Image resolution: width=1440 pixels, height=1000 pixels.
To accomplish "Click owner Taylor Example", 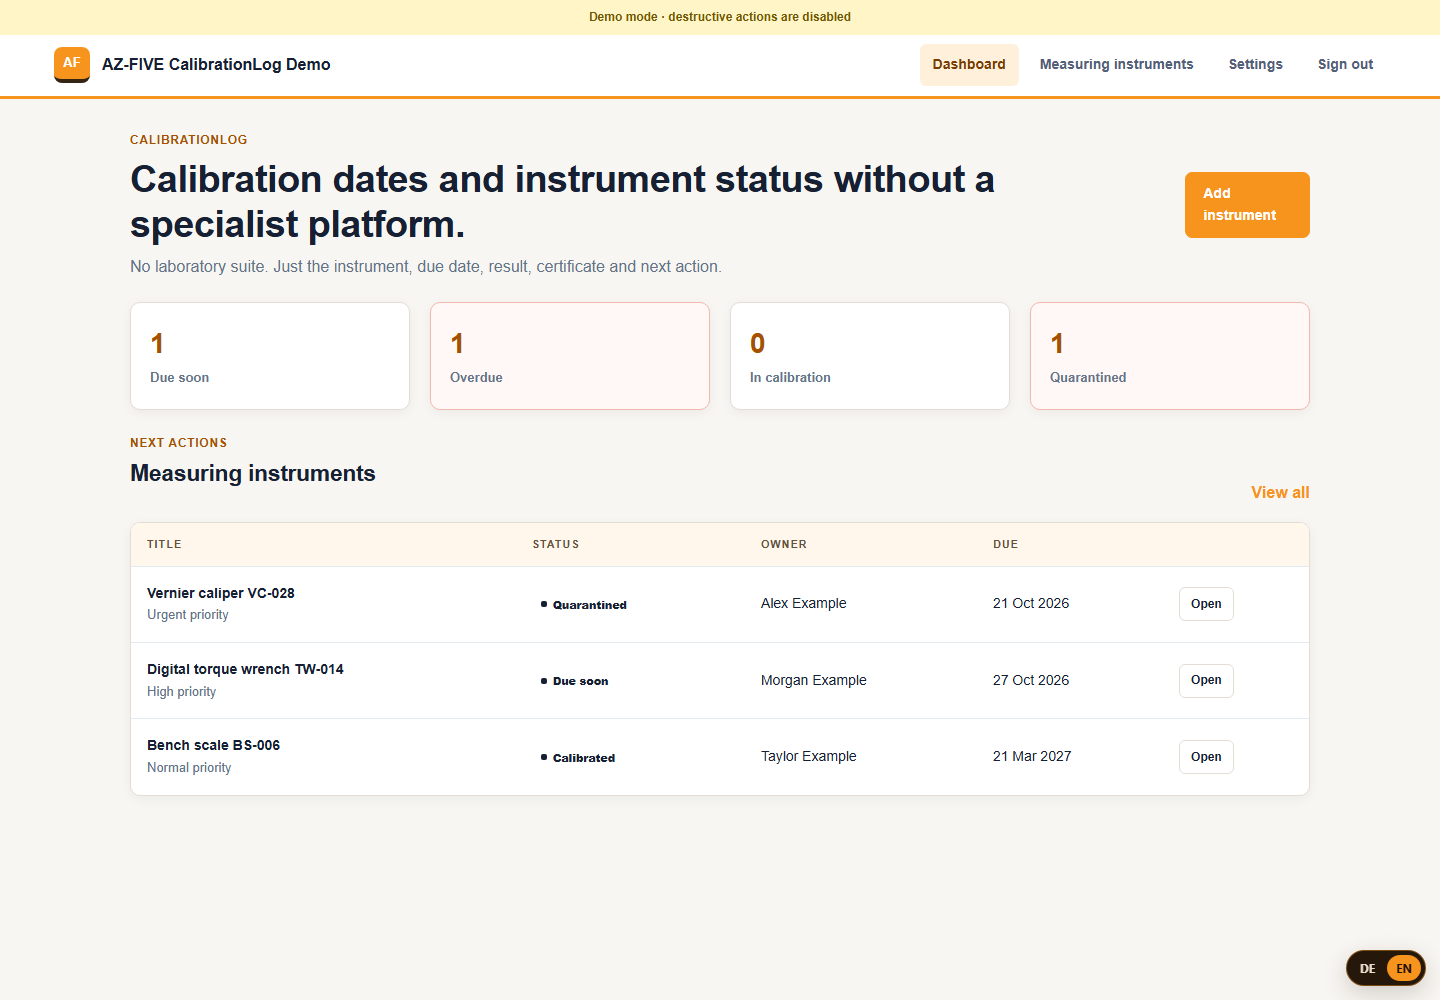I will tap(808, 756).
